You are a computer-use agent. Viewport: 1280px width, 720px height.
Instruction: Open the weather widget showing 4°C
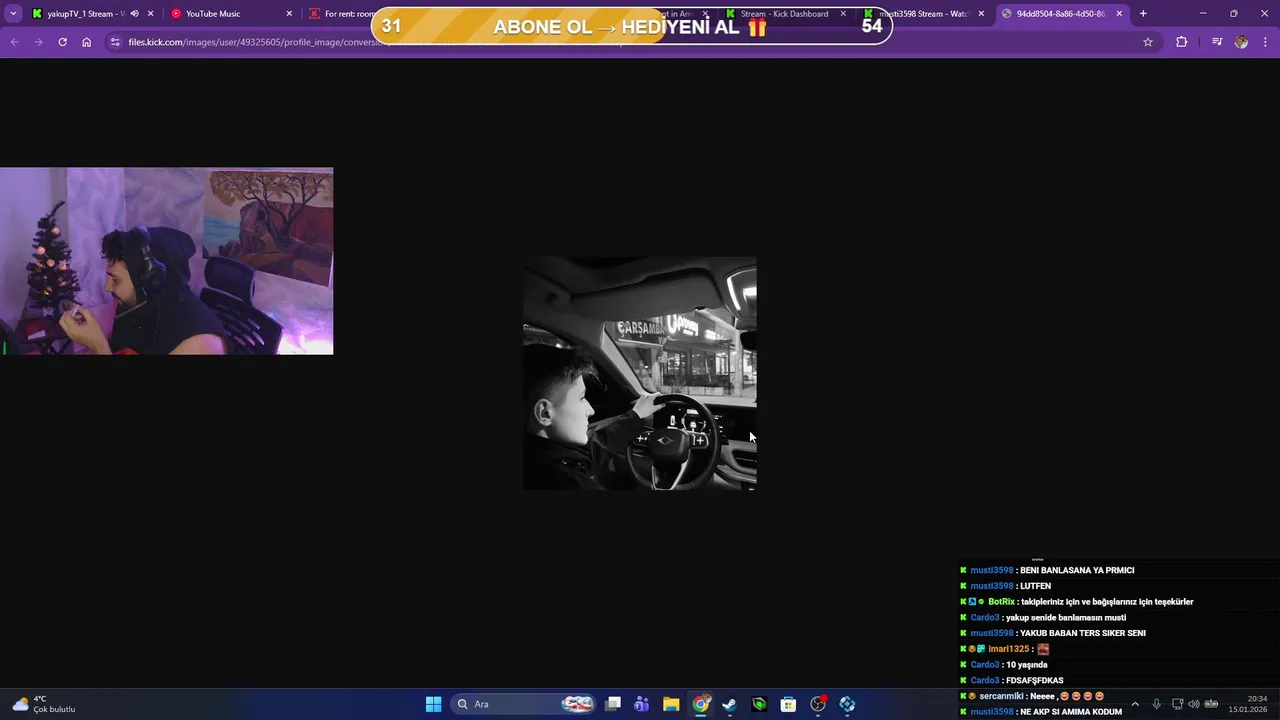pyautogui.click(x=44, y=704)
